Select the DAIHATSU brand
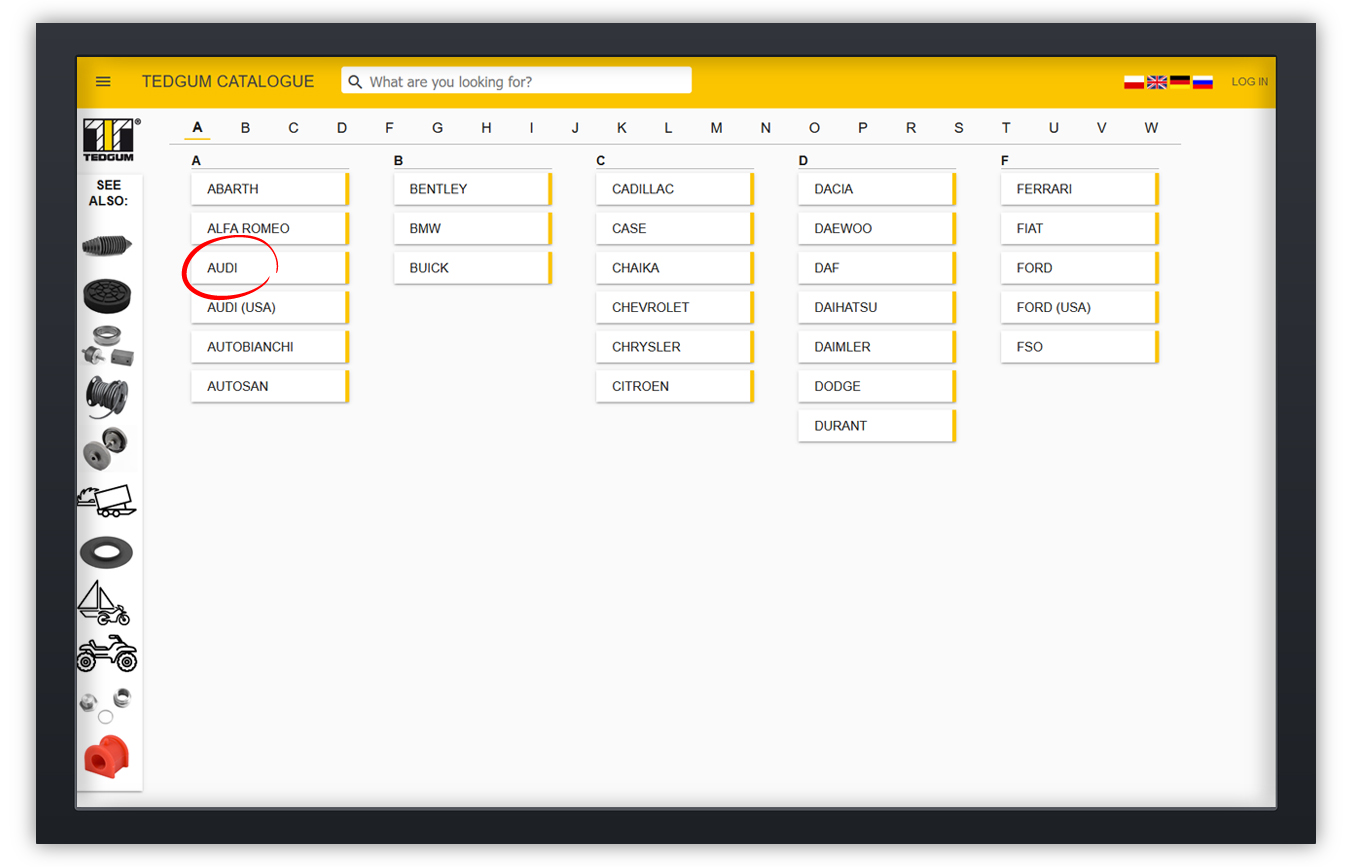This screenshot has width=1352, height=867. 877,307
